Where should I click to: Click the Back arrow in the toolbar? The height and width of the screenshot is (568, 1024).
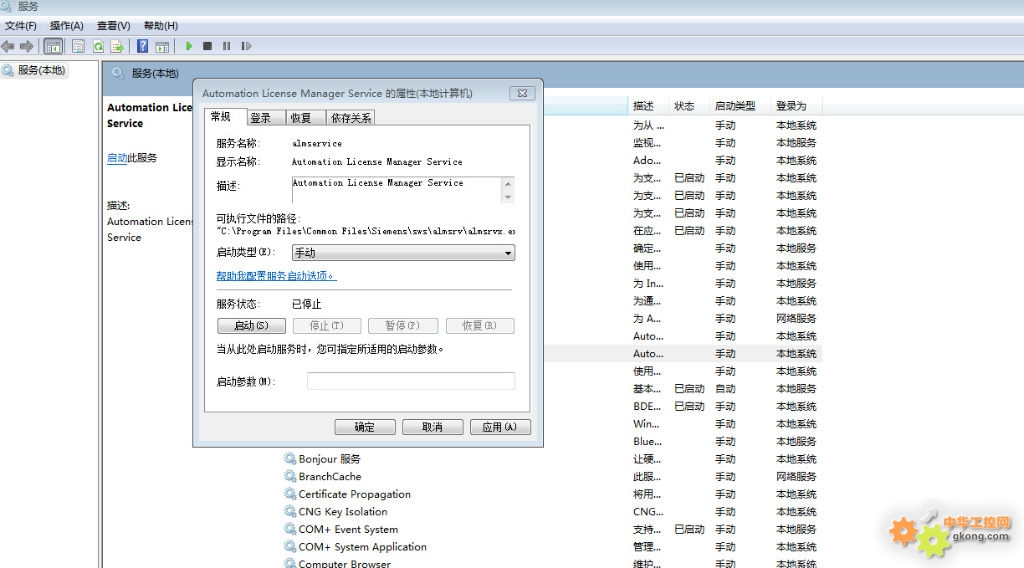pyautogui.click(x=8, y=46)
